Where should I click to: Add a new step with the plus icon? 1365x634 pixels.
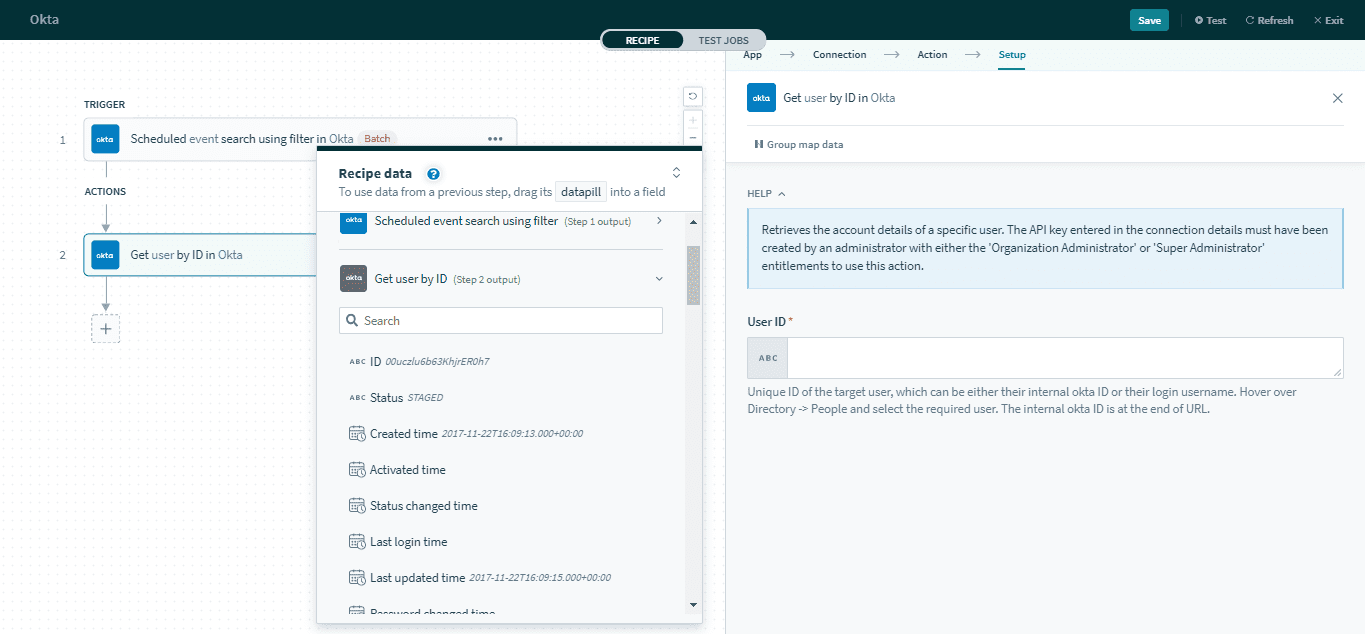tap(105, 328)
